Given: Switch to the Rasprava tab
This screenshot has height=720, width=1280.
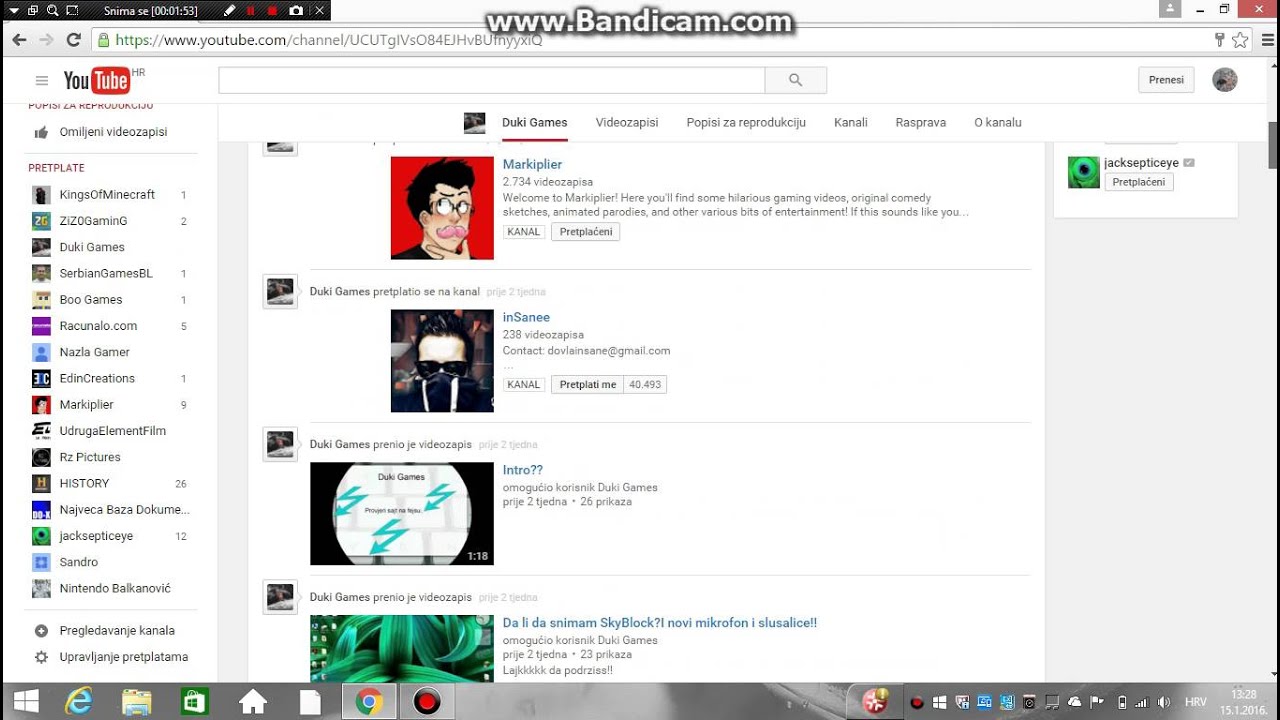Looking at the screenshot, I should coord(921,123).
